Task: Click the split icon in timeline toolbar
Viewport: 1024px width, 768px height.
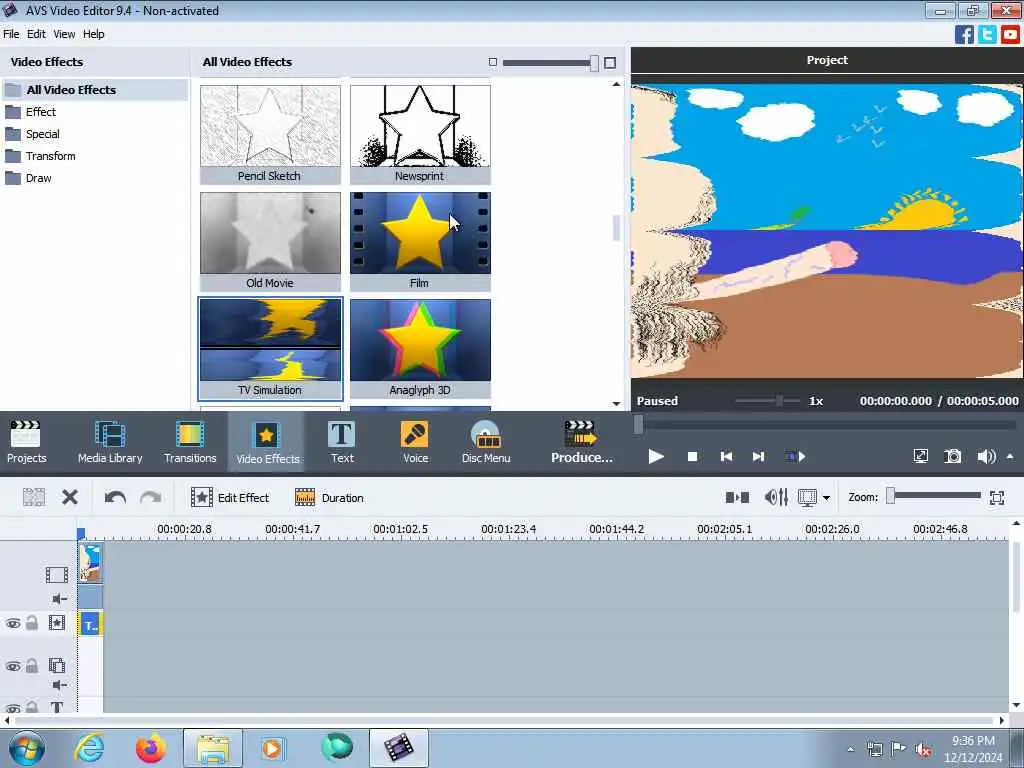Action: coord(34,498)
